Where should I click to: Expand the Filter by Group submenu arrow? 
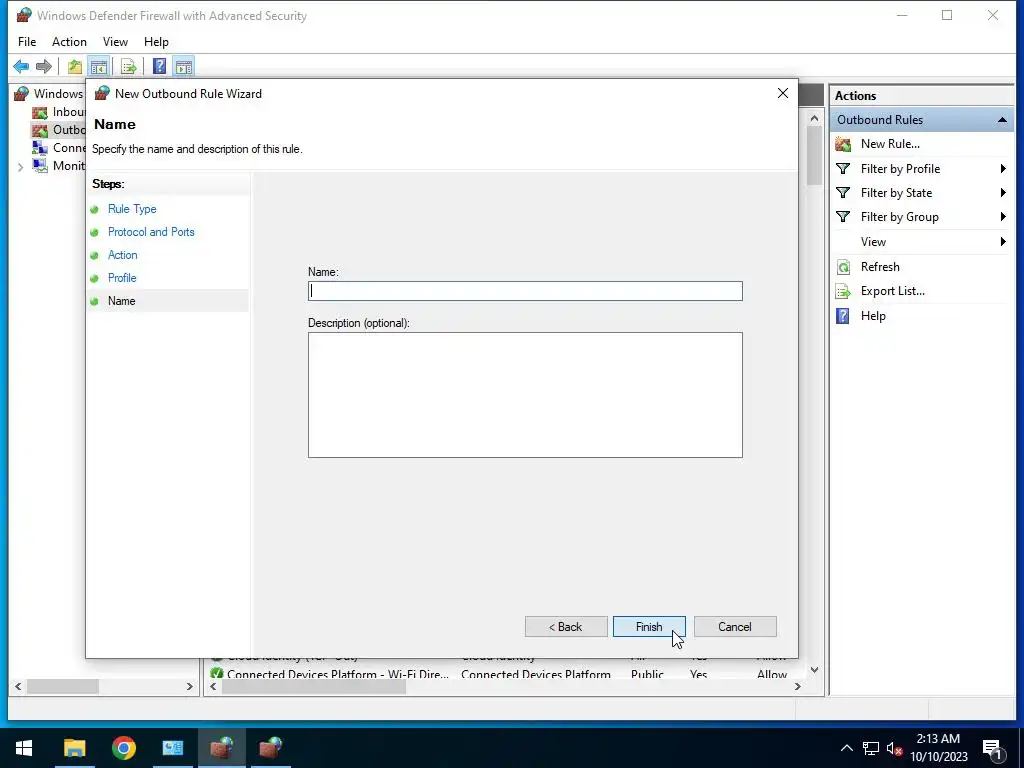pos(1003,217)
